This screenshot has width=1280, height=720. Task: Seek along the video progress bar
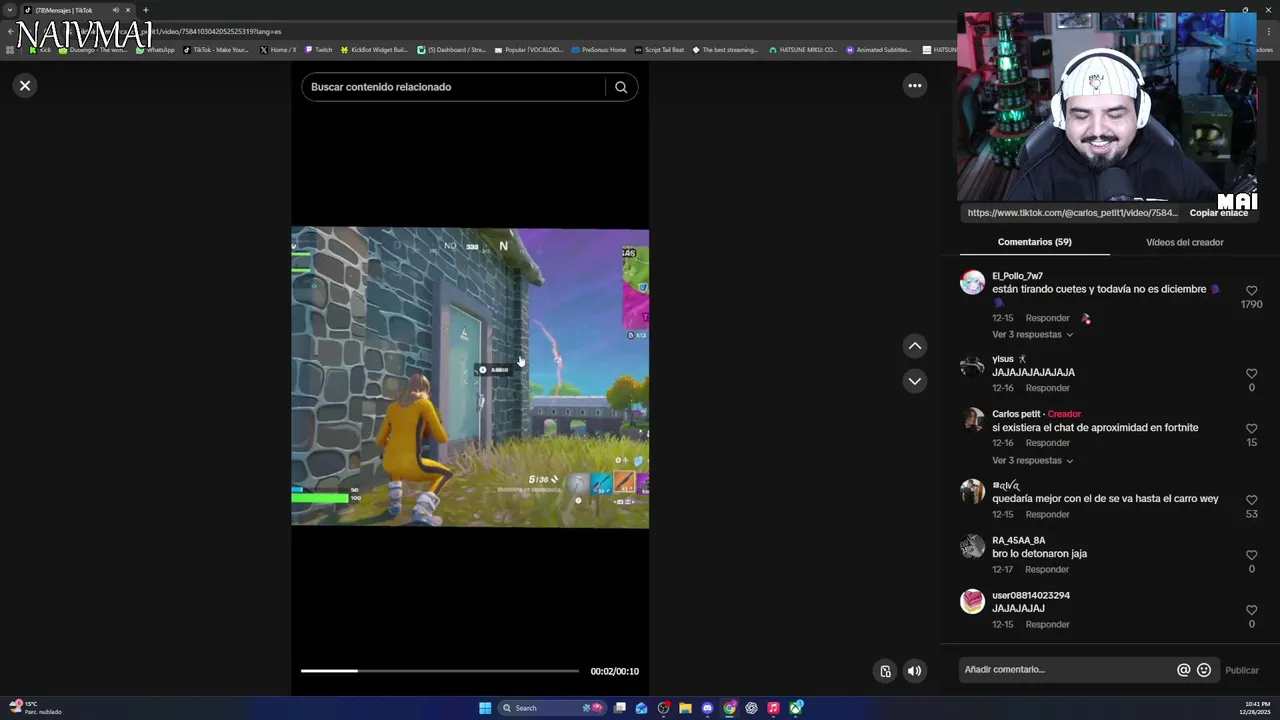point(440,671)
